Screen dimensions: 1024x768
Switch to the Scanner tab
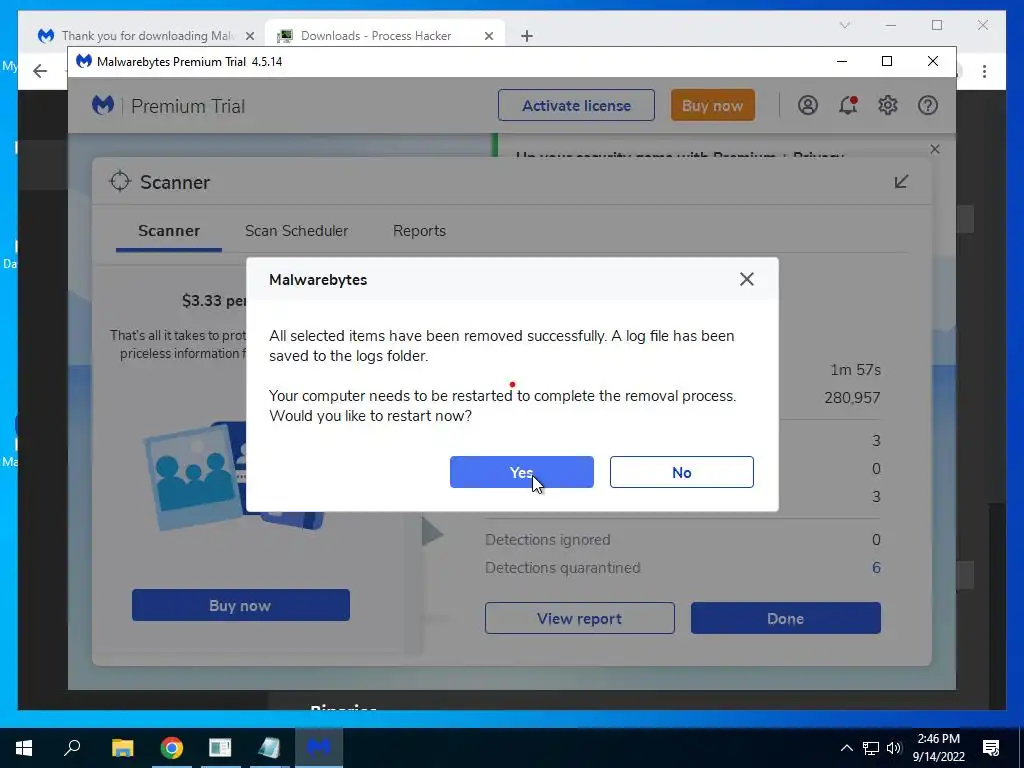[168, 231]
